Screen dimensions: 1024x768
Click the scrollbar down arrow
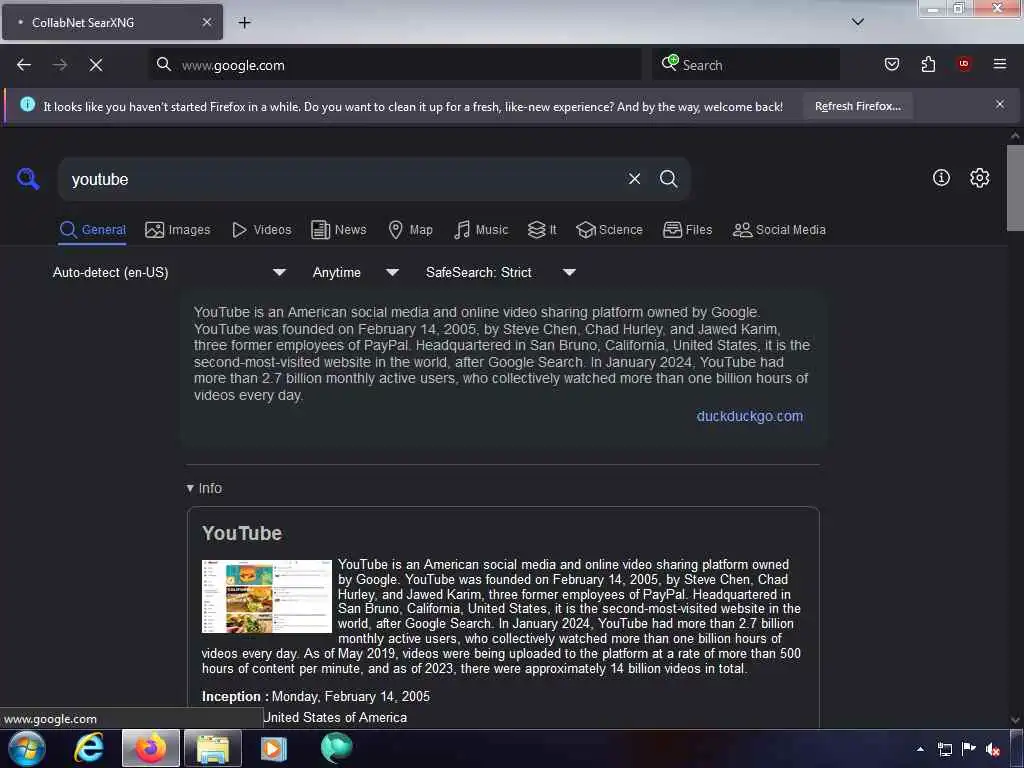click(x=1015, y=720)
